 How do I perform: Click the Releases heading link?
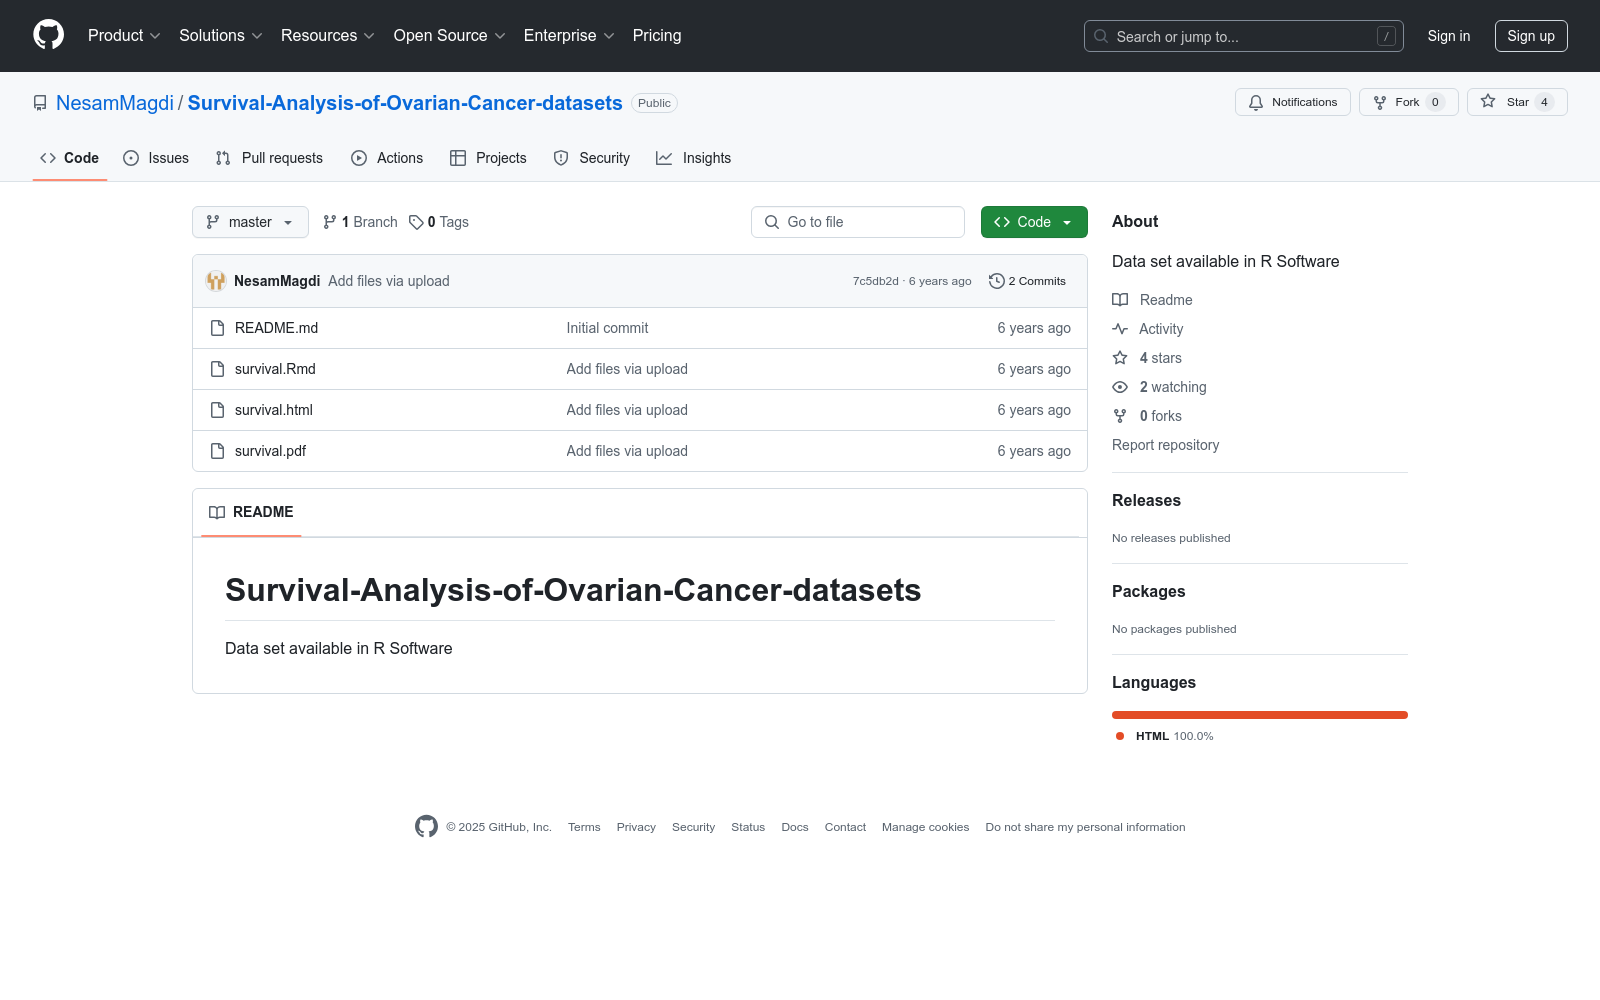click(1146, 500)
